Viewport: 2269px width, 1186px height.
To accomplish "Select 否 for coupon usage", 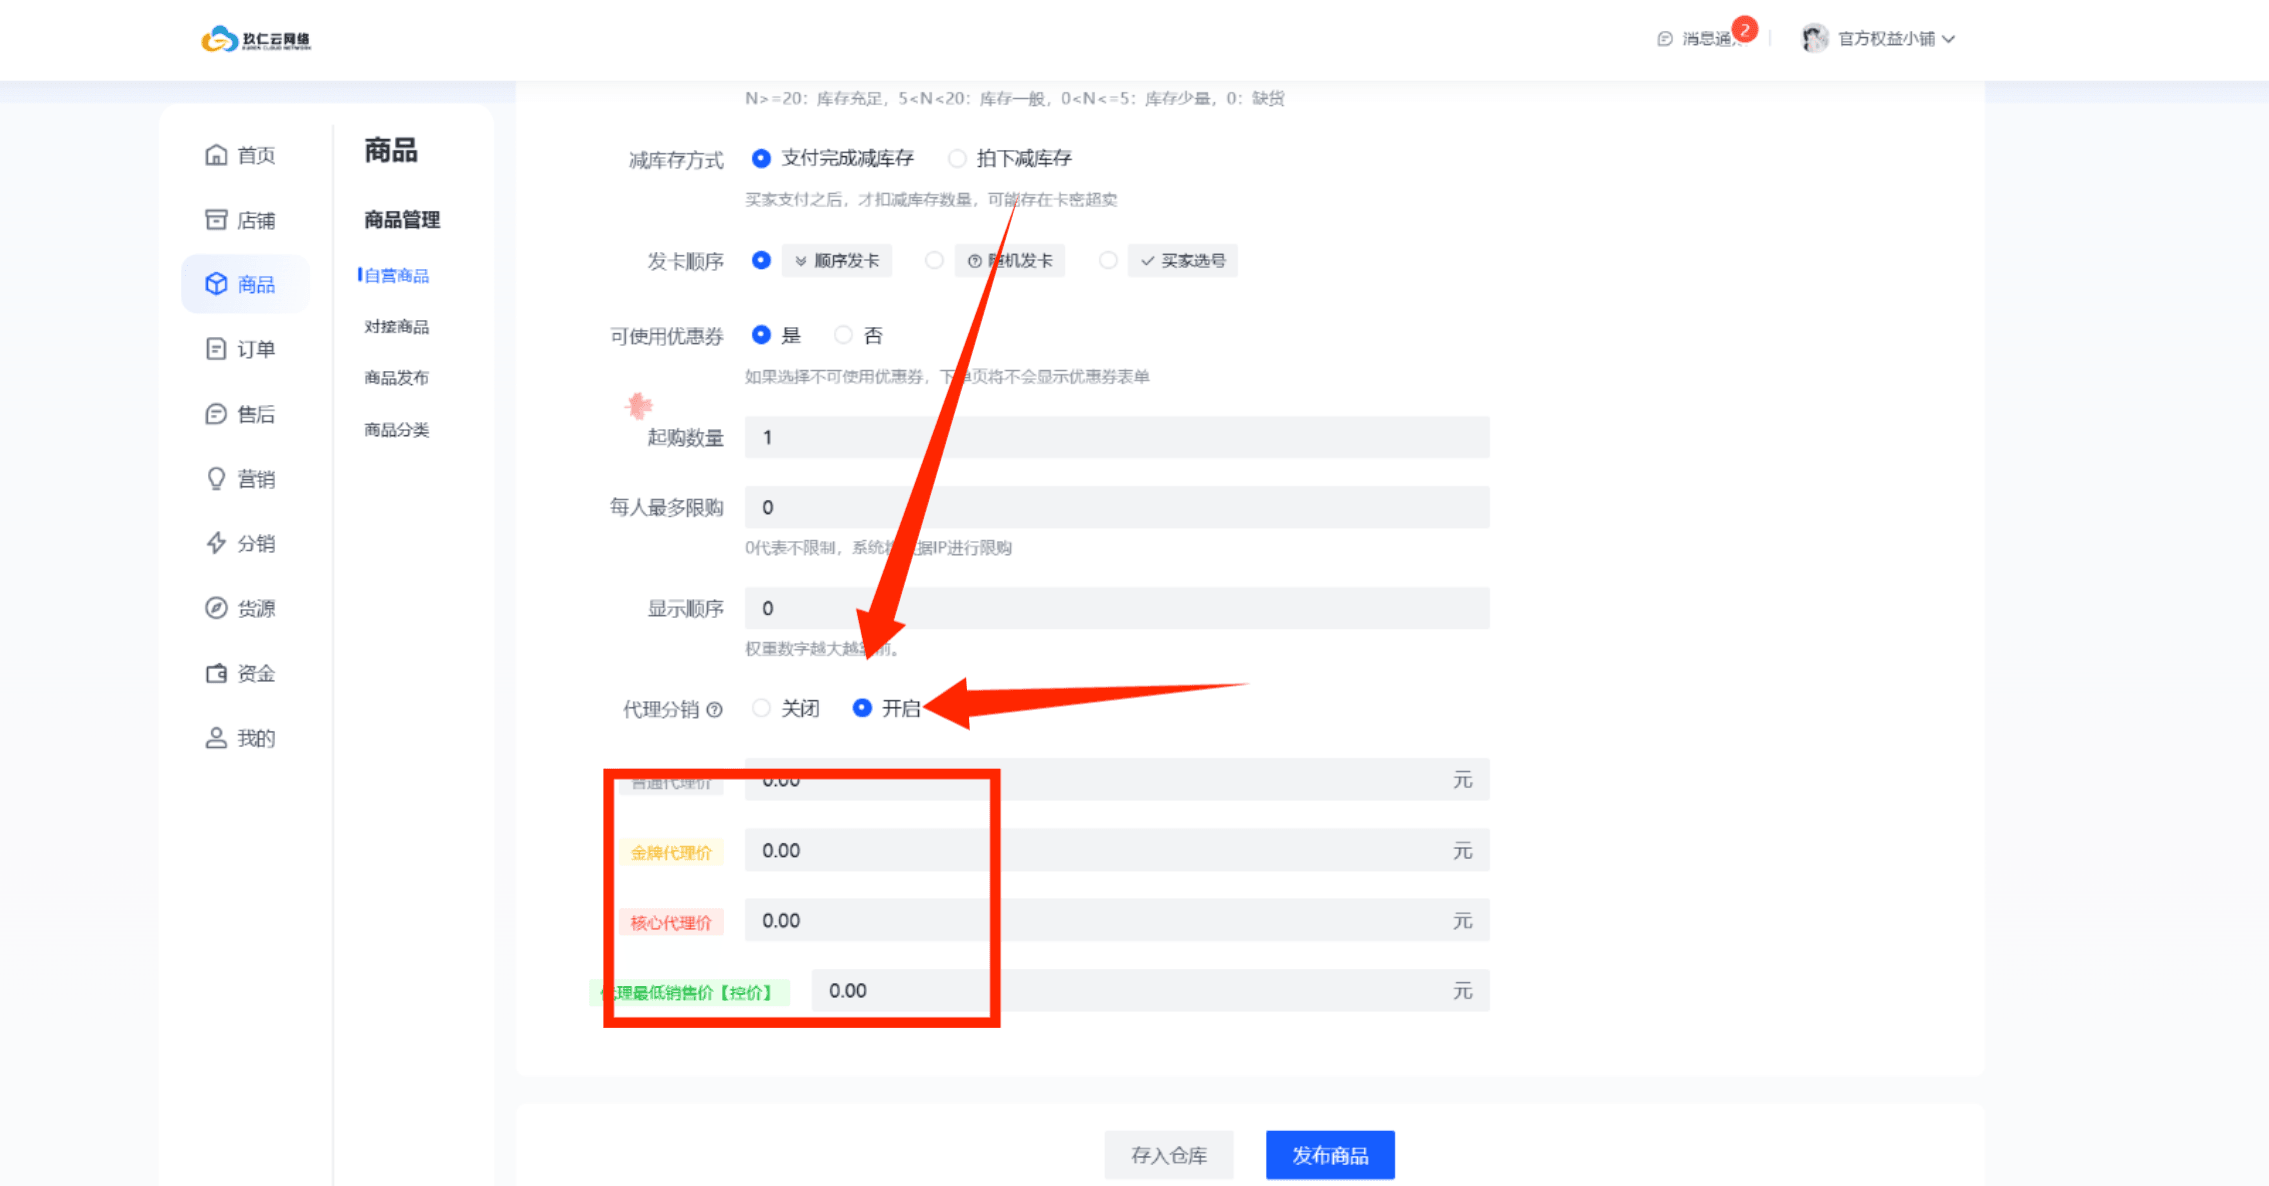I will pos(843,335).
